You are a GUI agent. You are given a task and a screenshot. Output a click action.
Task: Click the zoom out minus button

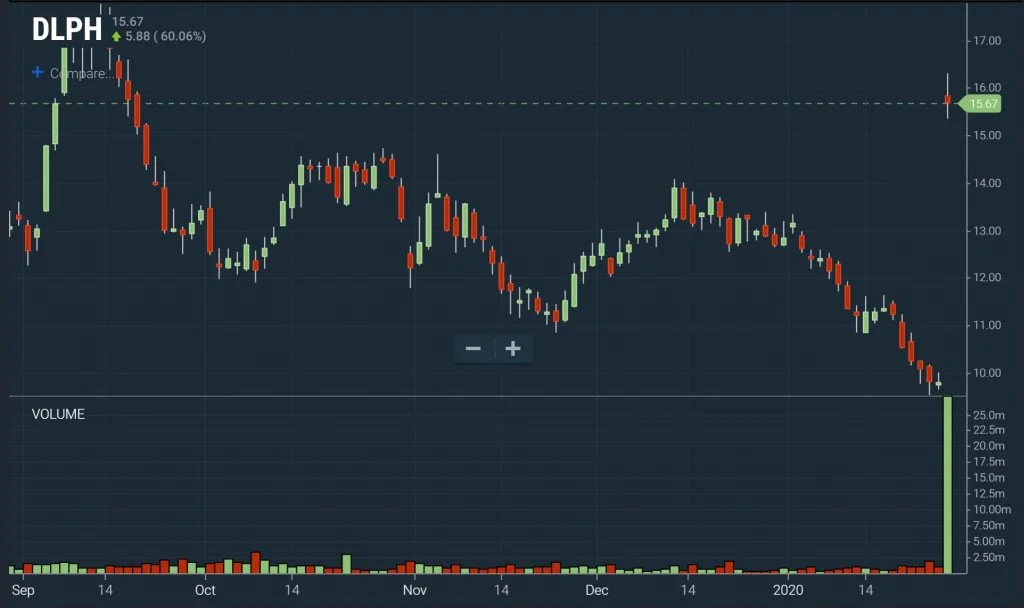click(x=473, y=349)
